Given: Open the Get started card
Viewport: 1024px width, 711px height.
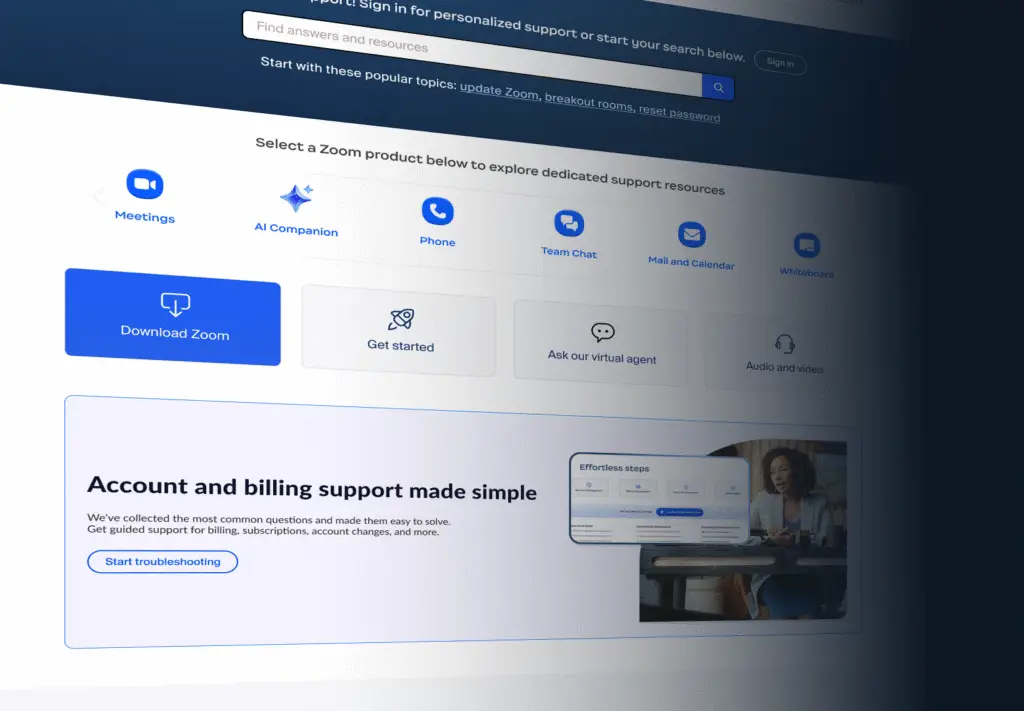Looking at the screenshot, I should (x=398, y=331).
